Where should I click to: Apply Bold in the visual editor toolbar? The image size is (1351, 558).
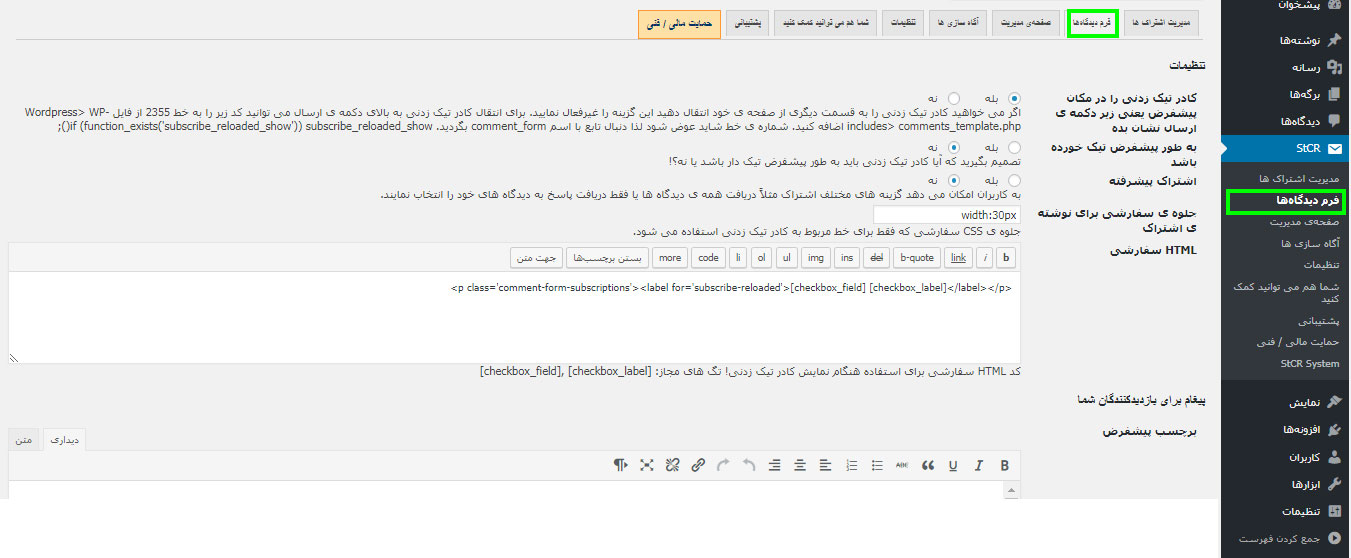click(1004, 465)
